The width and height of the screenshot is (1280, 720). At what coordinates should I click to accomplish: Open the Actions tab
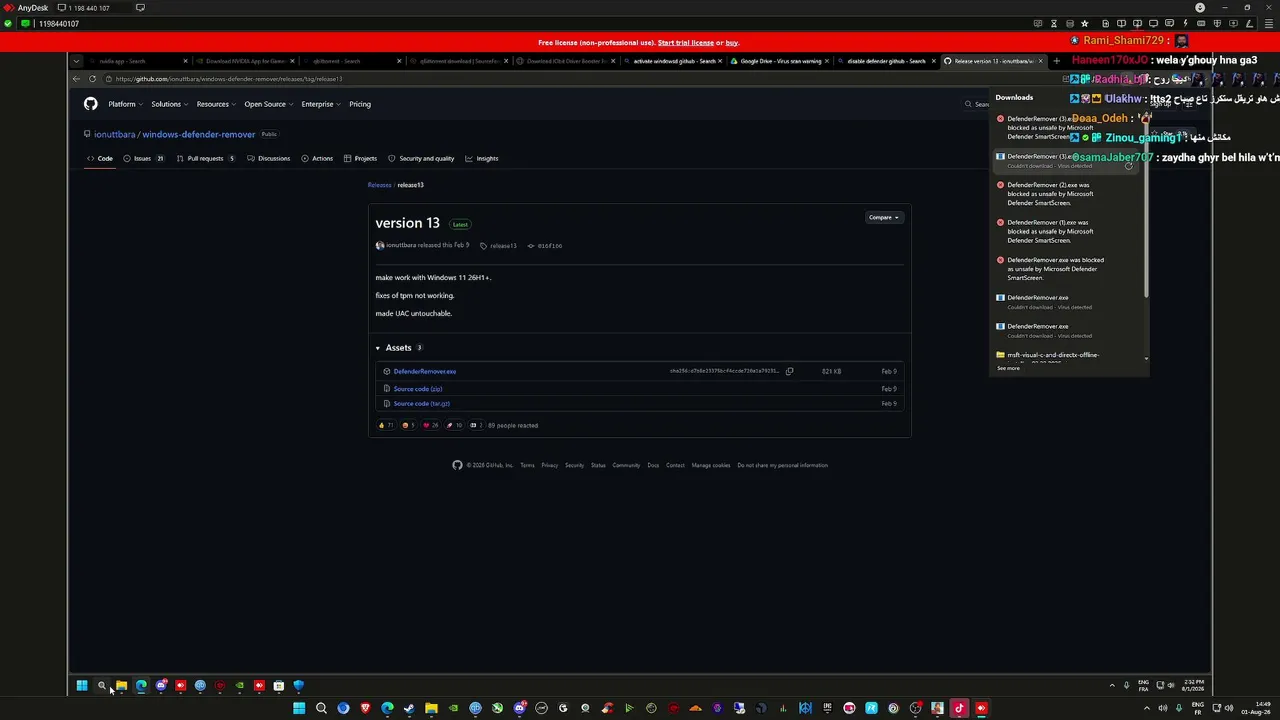[317, 158]
